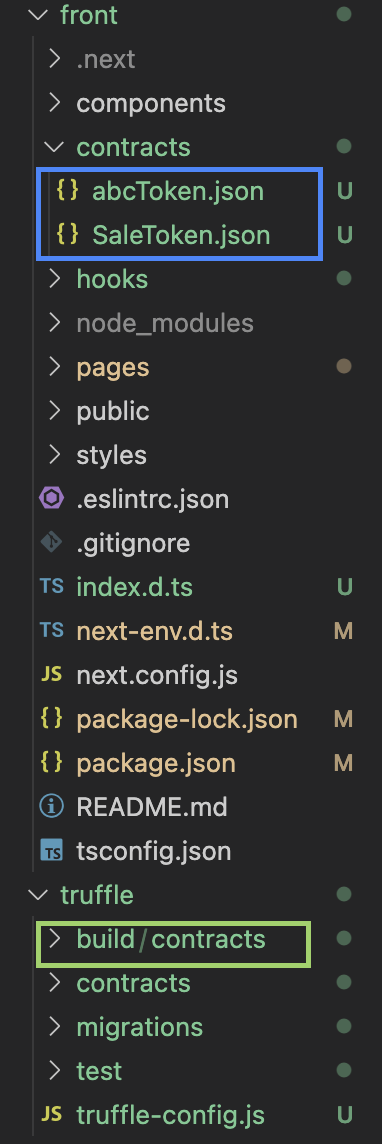Click the U status badge of index.d.ts
Screen dimensions: 382x1144
point(344,587)
